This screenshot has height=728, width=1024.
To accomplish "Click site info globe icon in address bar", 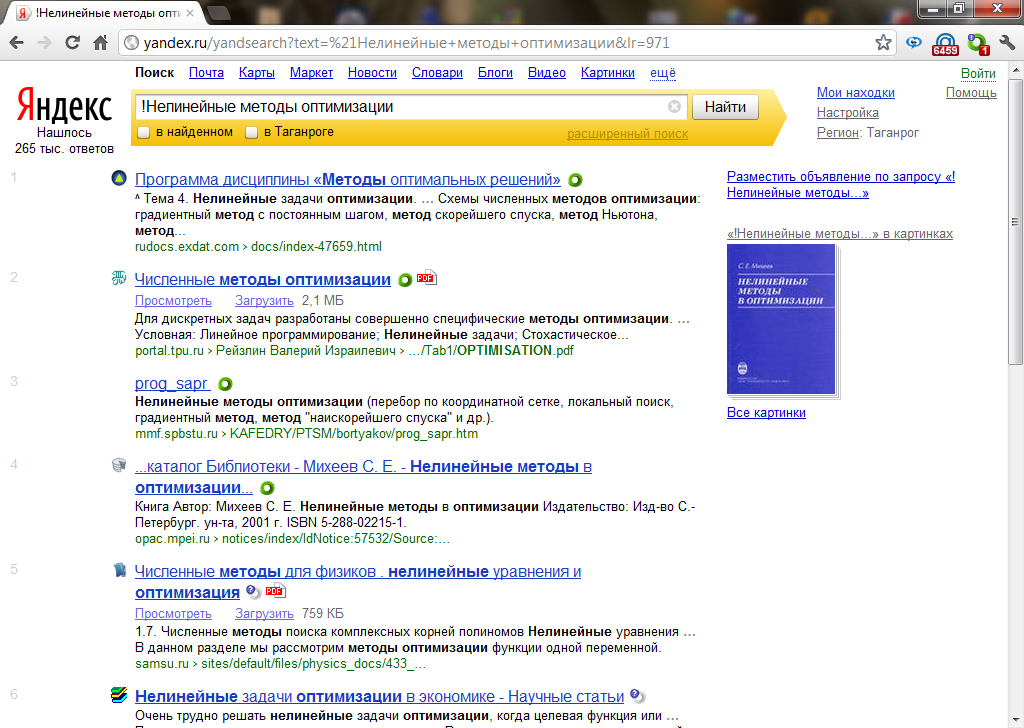I will [x=132, y=43].
